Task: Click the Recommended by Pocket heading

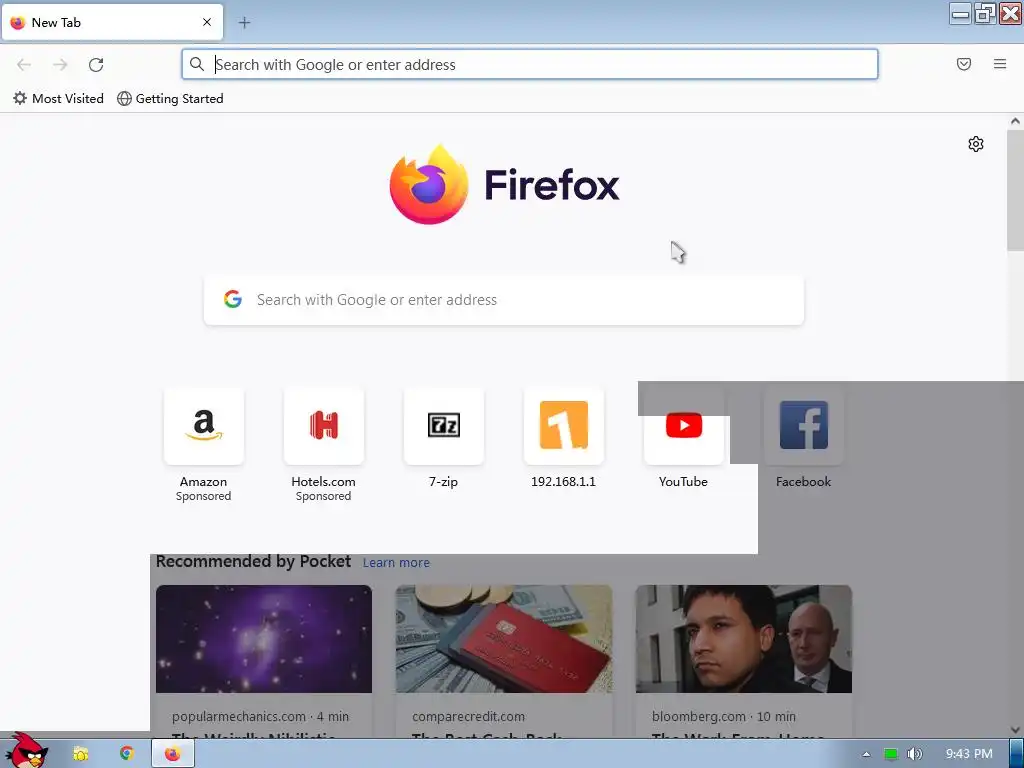Action: (x=253, y=562)
